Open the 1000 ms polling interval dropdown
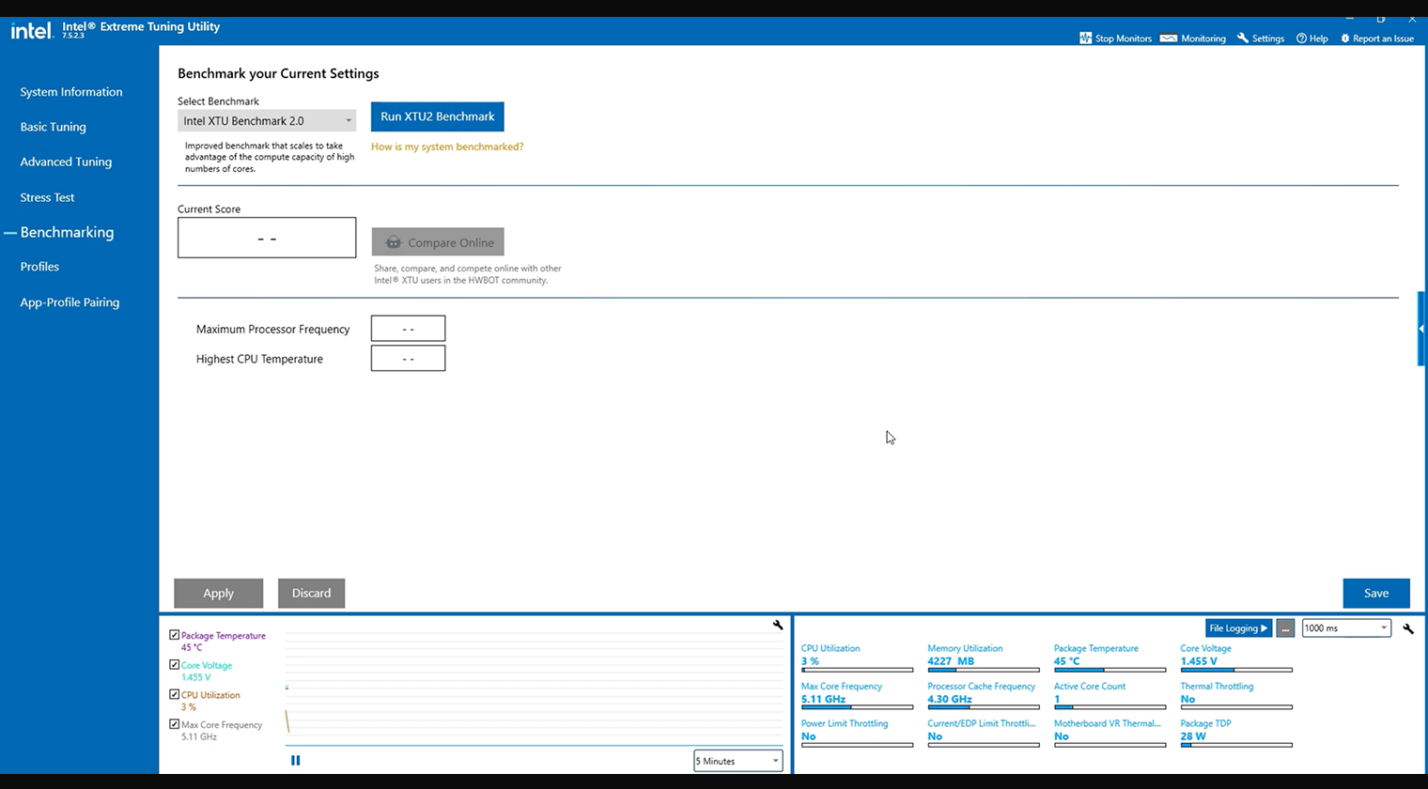1428x789 pixels. tap(1346, 629)
